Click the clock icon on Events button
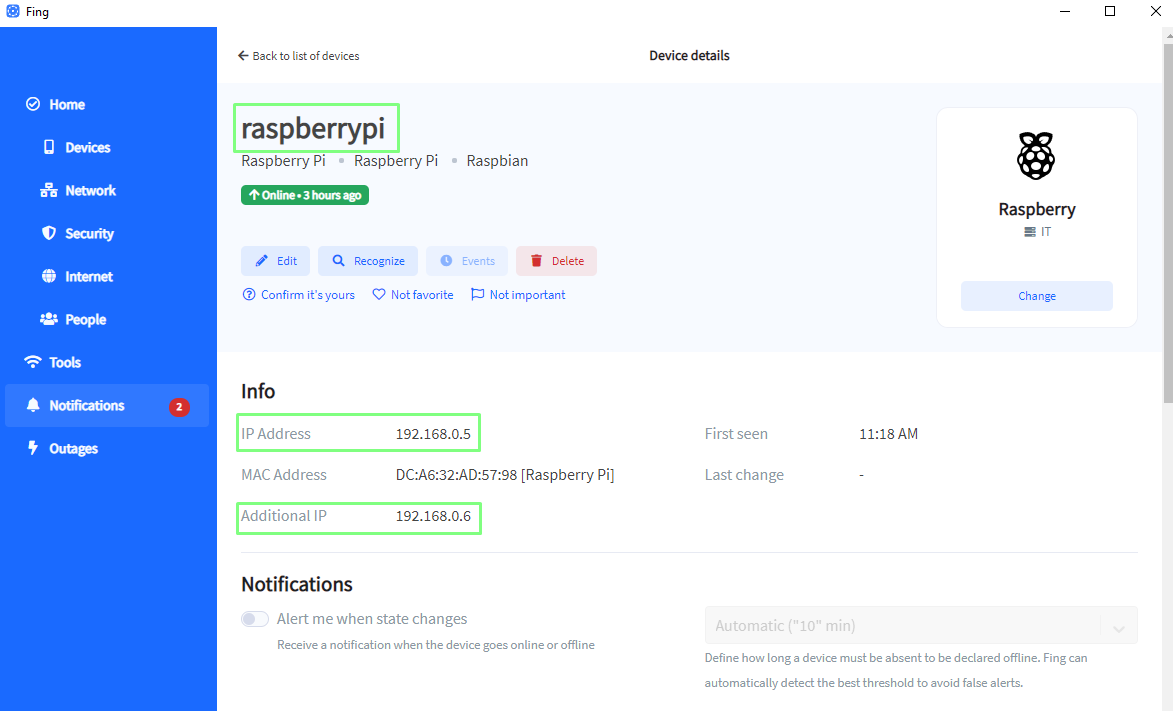 pyautogui.click(x=446, y=260)
